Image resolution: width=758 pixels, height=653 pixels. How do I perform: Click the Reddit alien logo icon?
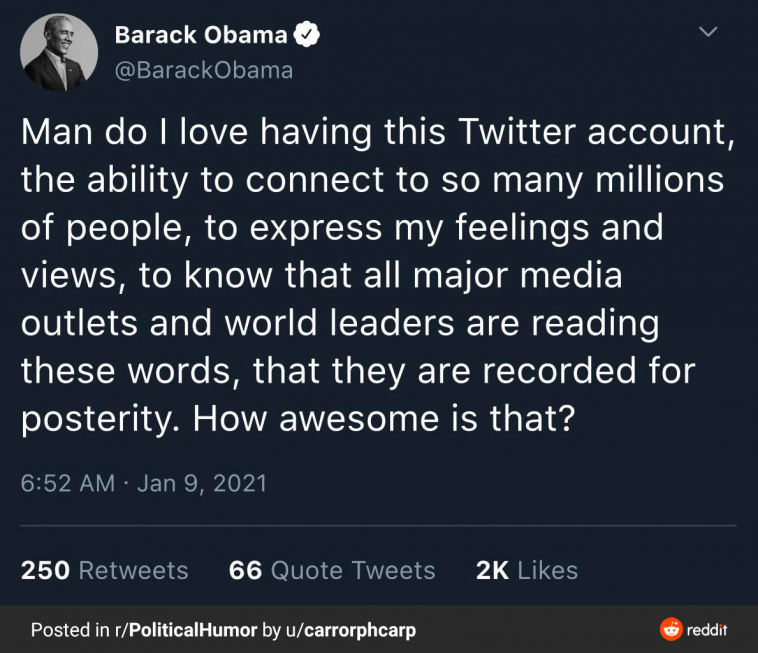click(x=671, y=630)
